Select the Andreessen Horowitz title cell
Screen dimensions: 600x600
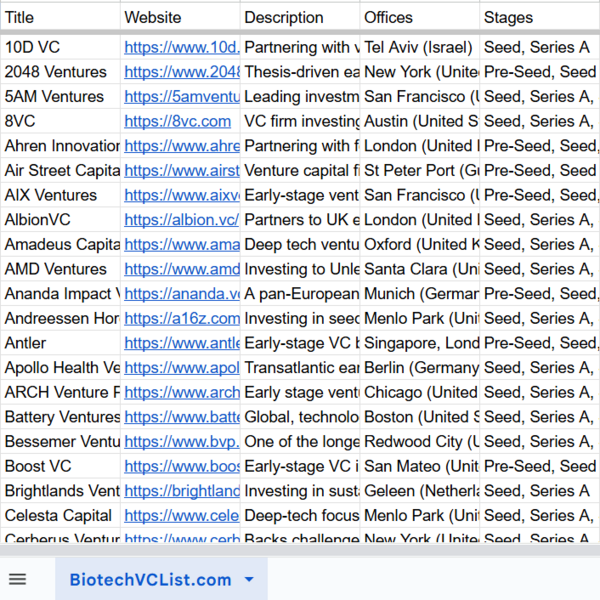click(x=60, y=318)
